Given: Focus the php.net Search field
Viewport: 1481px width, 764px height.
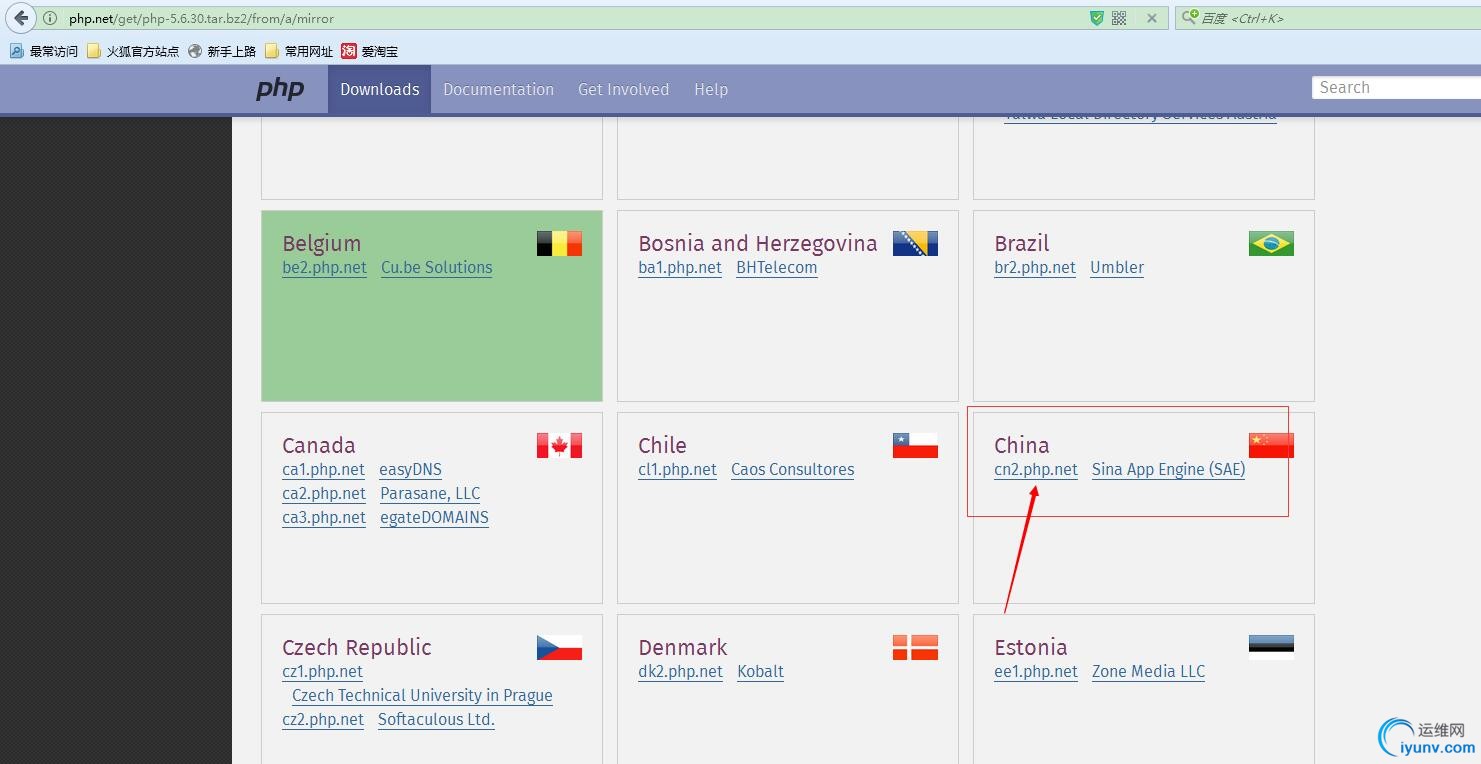Looking at the screenshot, I should (1396, 87).
